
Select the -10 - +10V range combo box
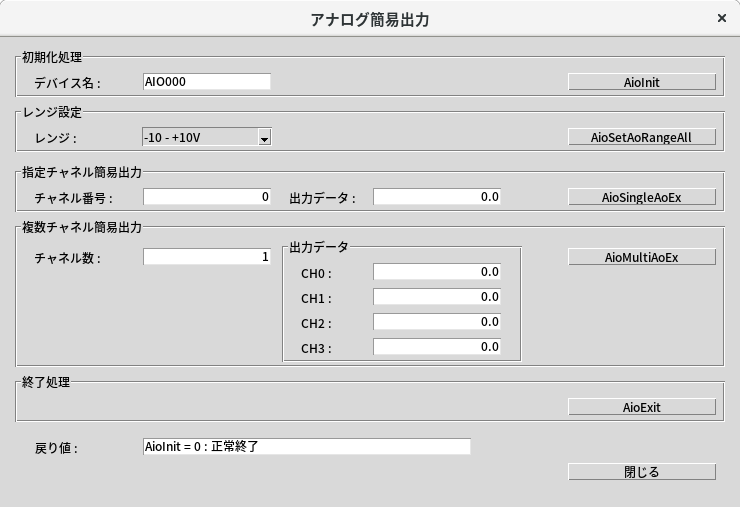point(199,137)
